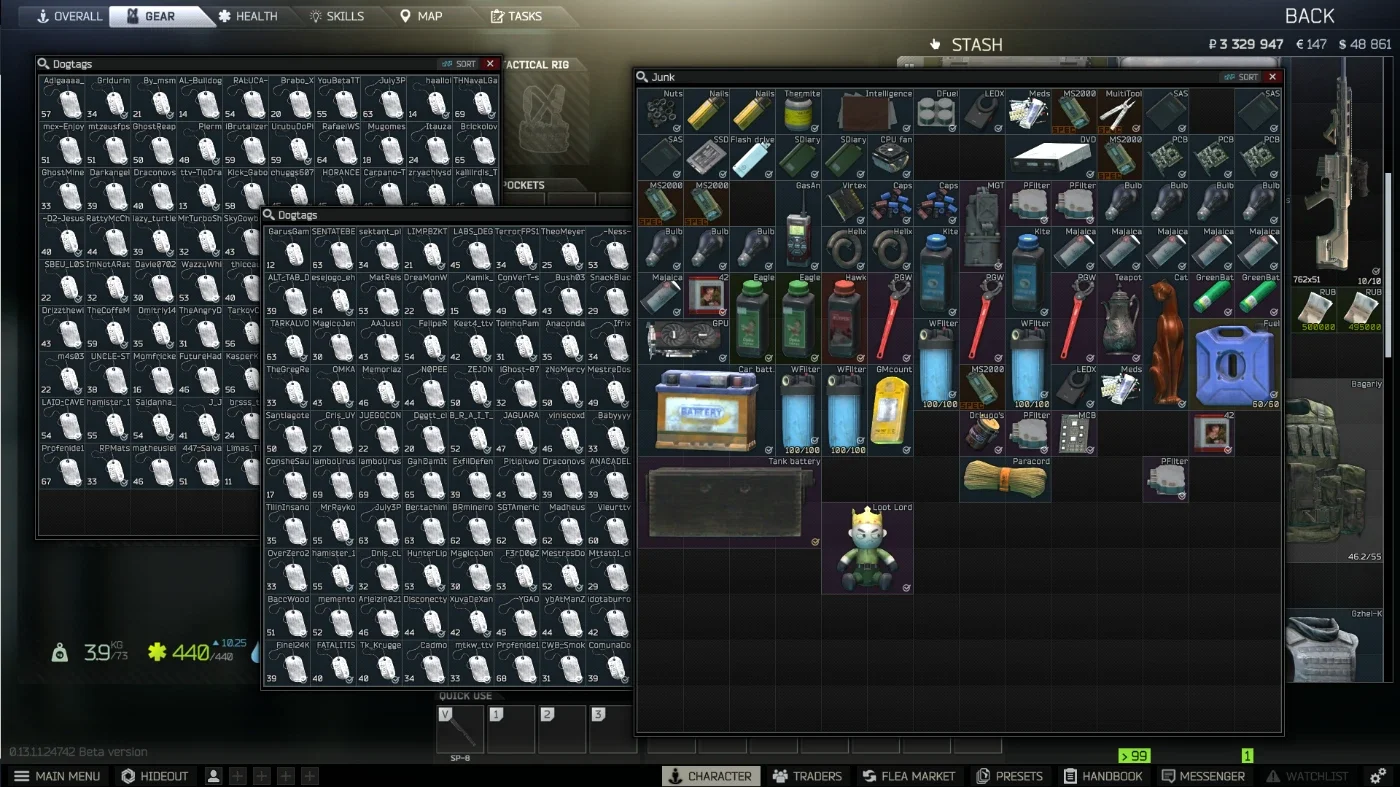Select the Virtex processor item
The image size is (1400, 787).
point(845,203)
